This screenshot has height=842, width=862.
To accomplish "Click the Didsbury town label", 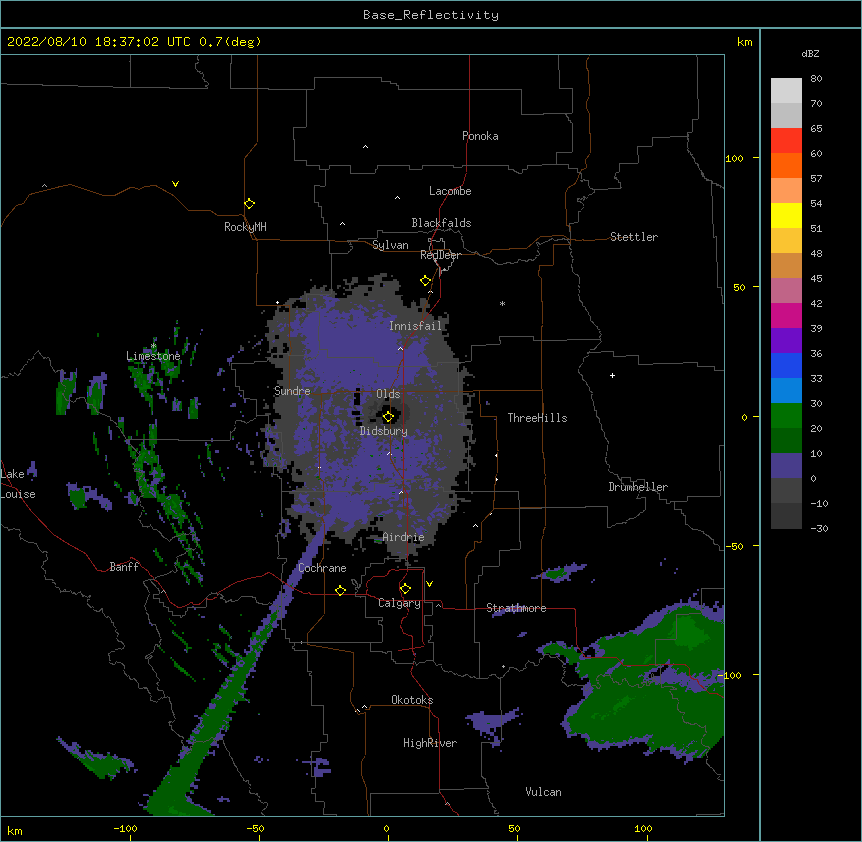I will [384, 431].
